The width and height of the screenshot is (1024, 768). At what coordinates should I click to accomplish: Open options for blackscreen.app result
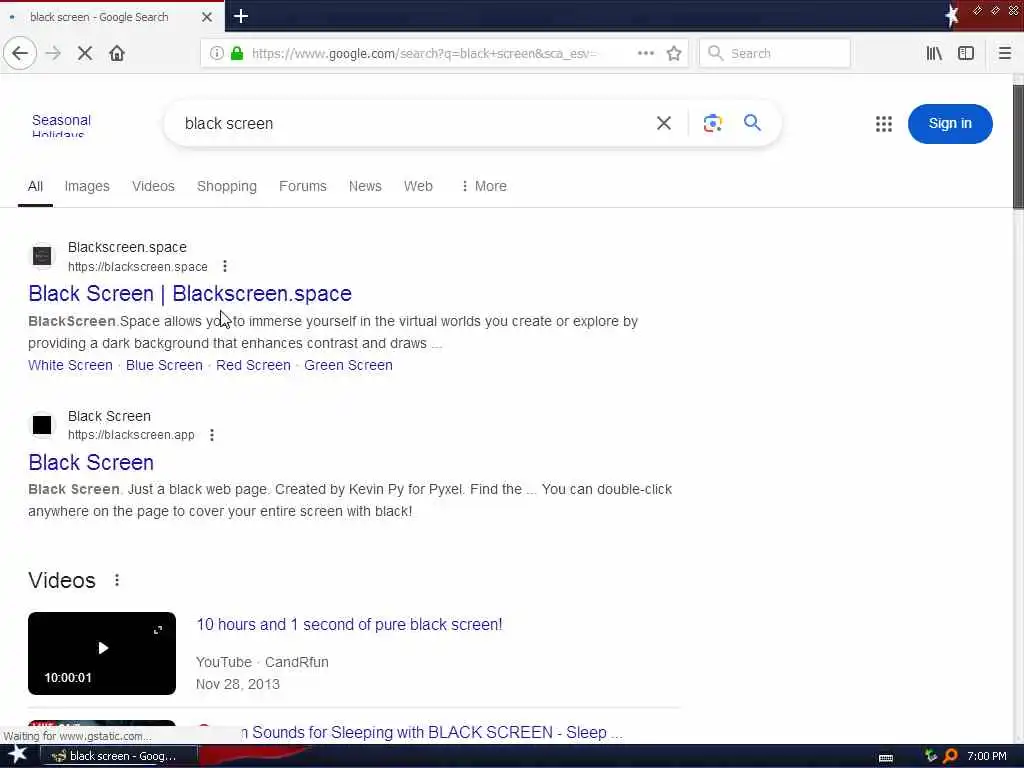pos(212,435)
